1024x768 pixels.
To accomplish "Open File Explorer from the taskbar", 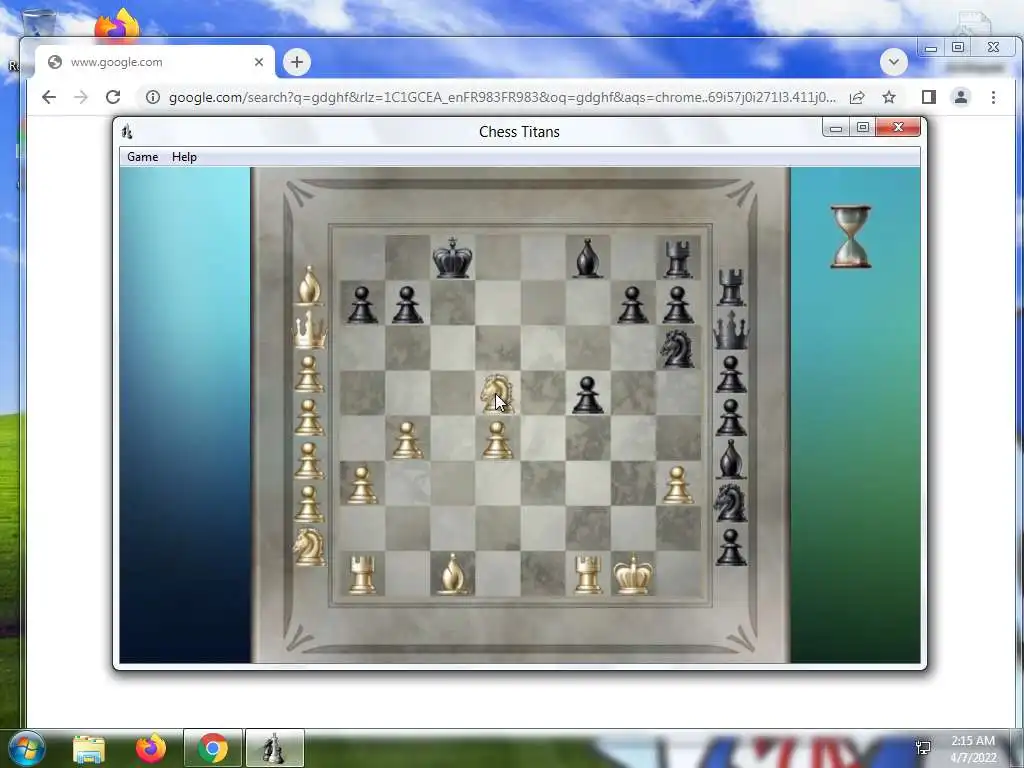I will click(x=89, y=748).
